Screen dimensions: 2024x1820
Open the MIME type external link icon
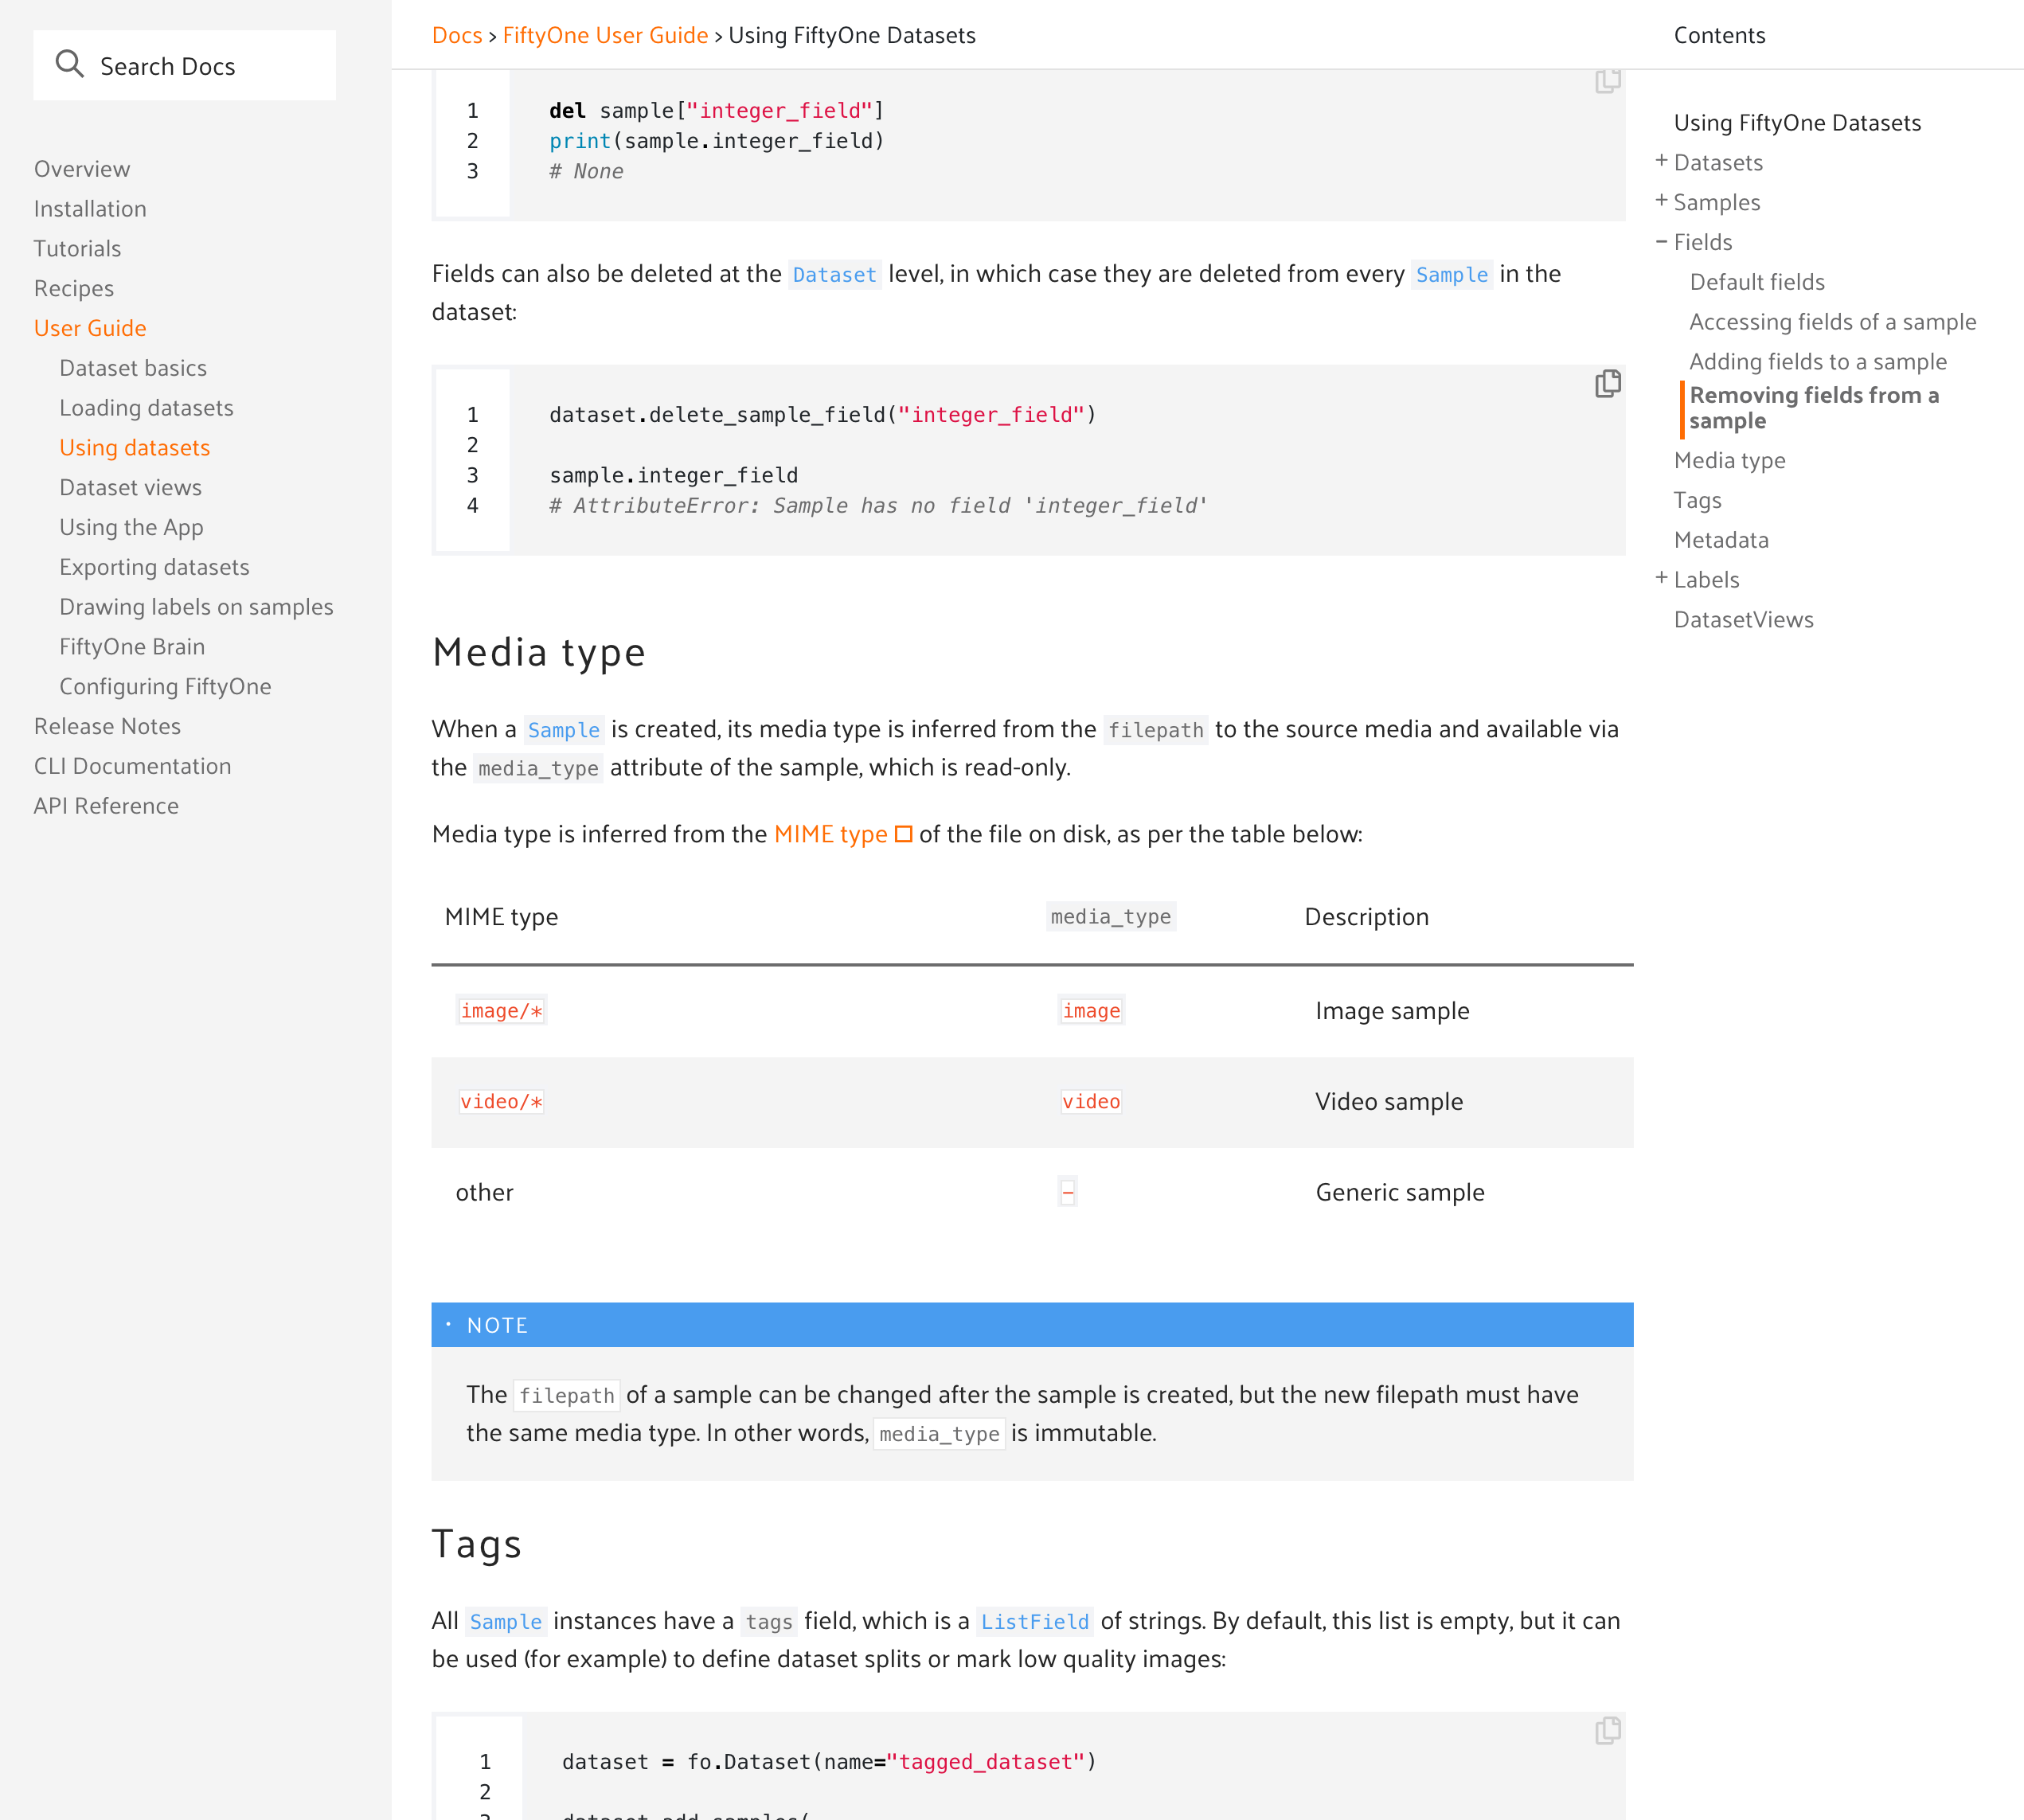(903, 833)
